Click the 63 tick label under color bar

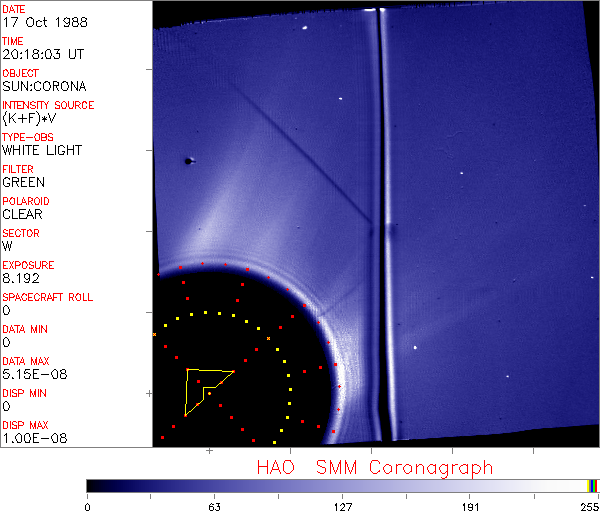coord(215,506)
